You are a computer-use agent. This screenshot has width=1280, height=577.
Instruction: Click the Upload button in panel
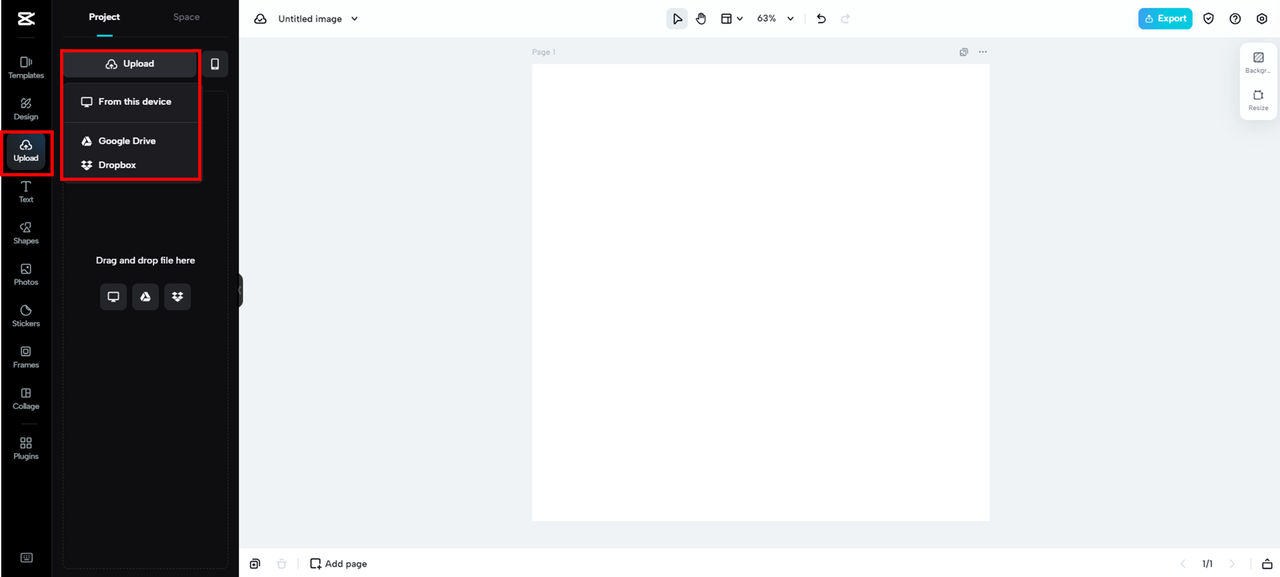(x=130, y=64)
